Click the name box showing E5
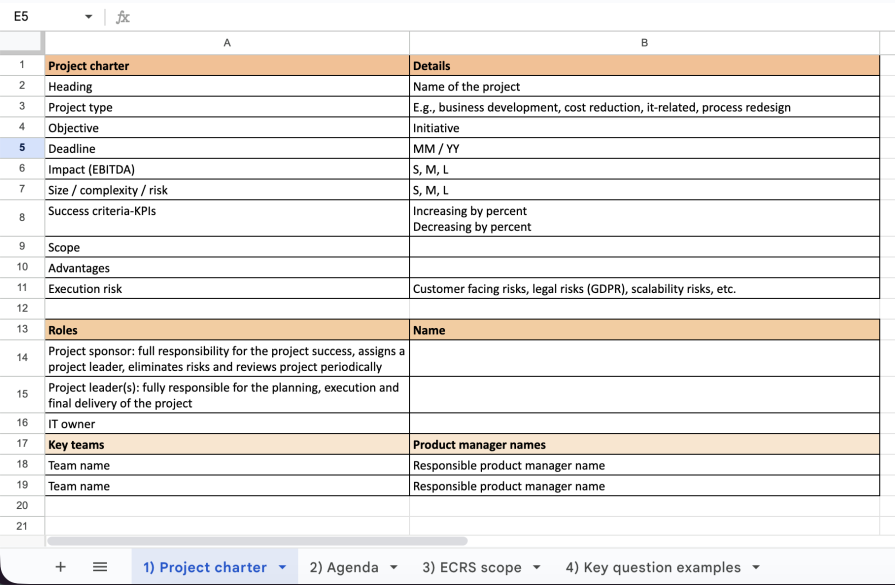Screen dimensions: 895x585 40,17
